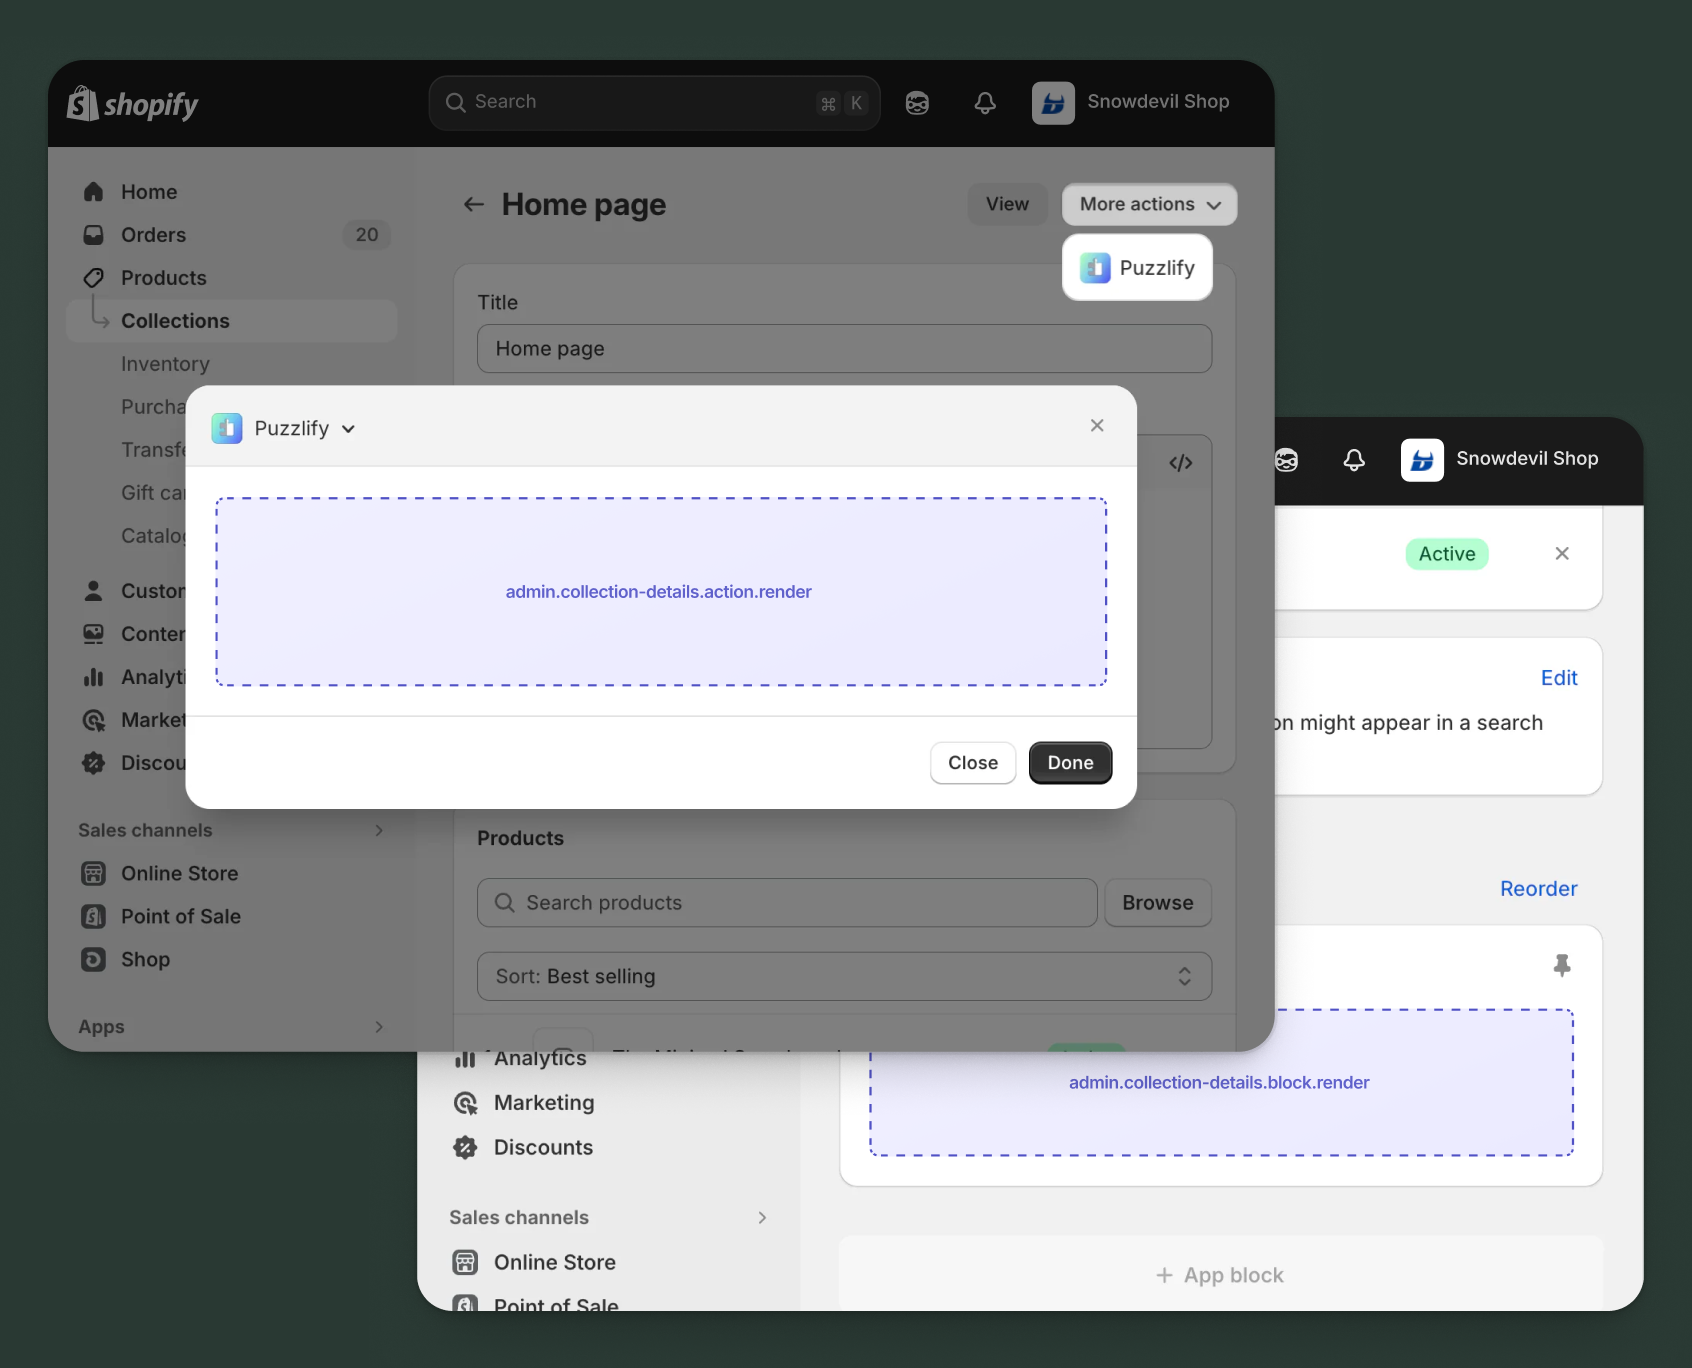Click Marketing icon in back window sidebar
1692x1368 pixels.
click(466, 1103)
